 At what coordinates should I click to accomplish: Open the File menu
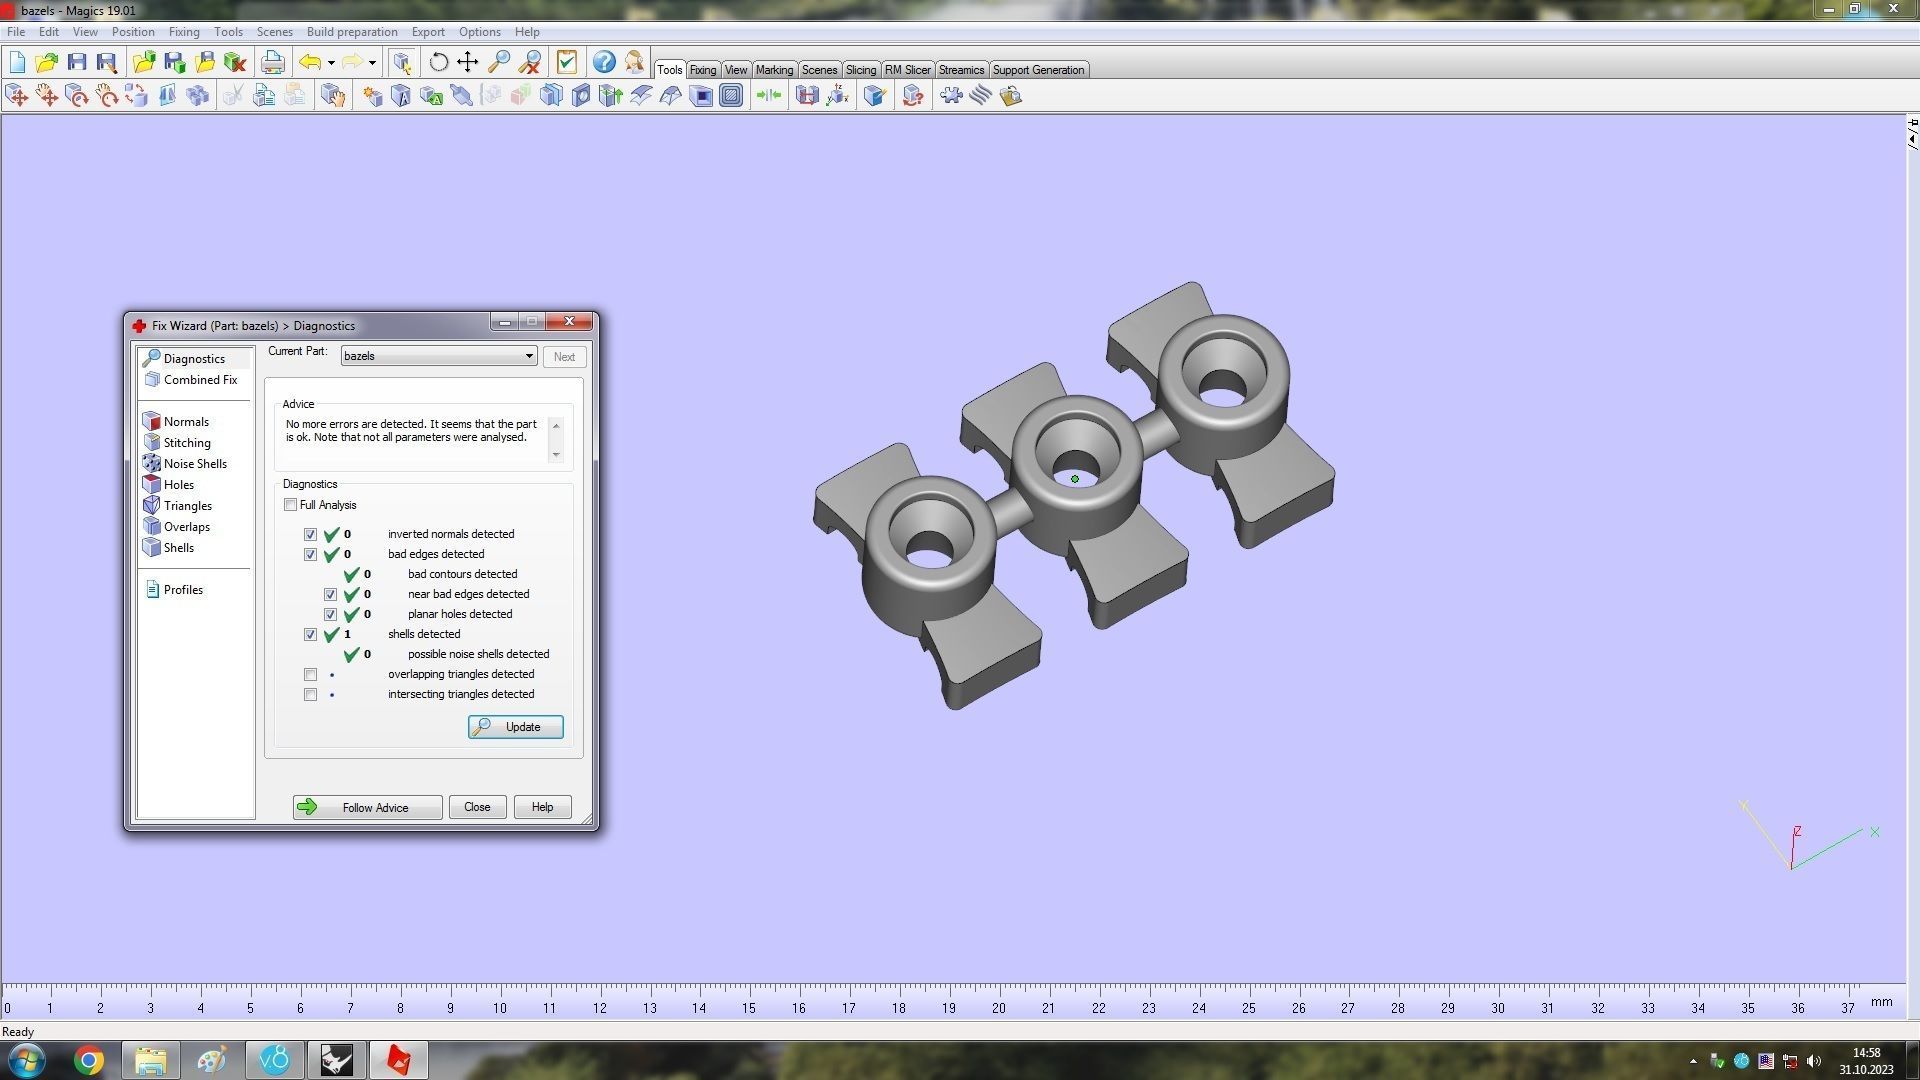[x=16, y=31]
